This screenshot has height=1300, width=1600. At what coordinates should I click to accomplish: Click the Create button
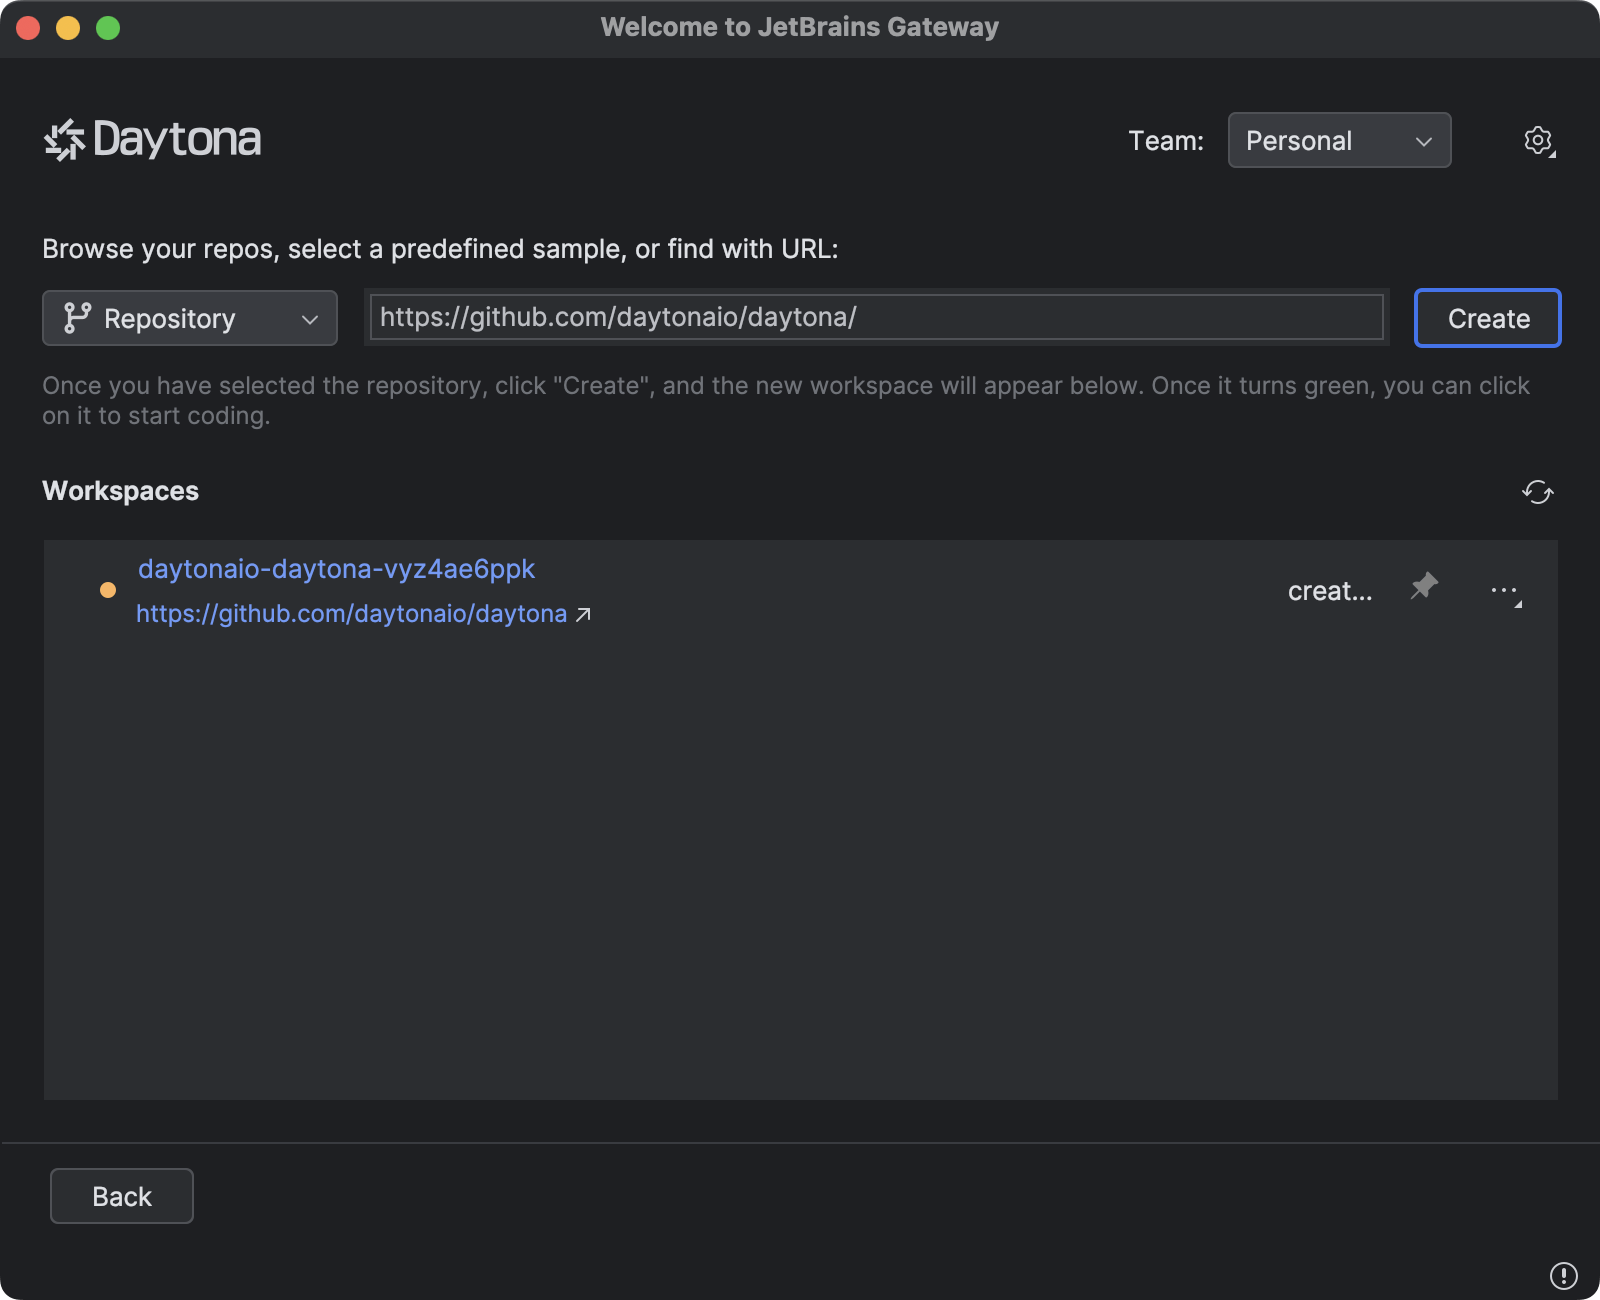click(1488, 318)
